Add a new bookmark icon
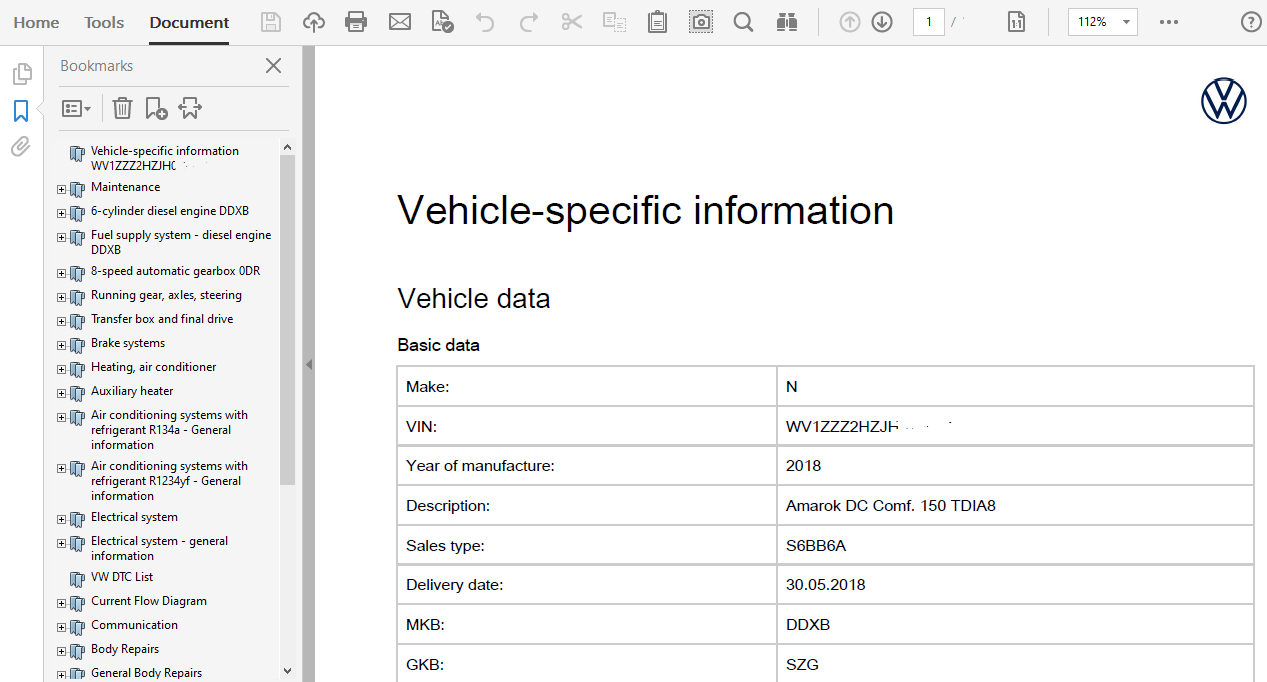 pyautogui.click(x=156, y=108)
